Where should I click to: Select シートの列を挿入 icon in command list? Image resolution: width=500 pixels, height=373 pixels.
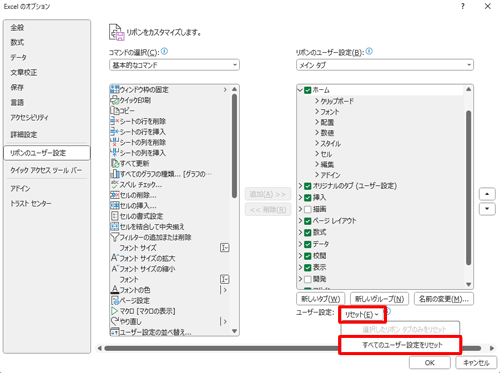coord(115,153)
